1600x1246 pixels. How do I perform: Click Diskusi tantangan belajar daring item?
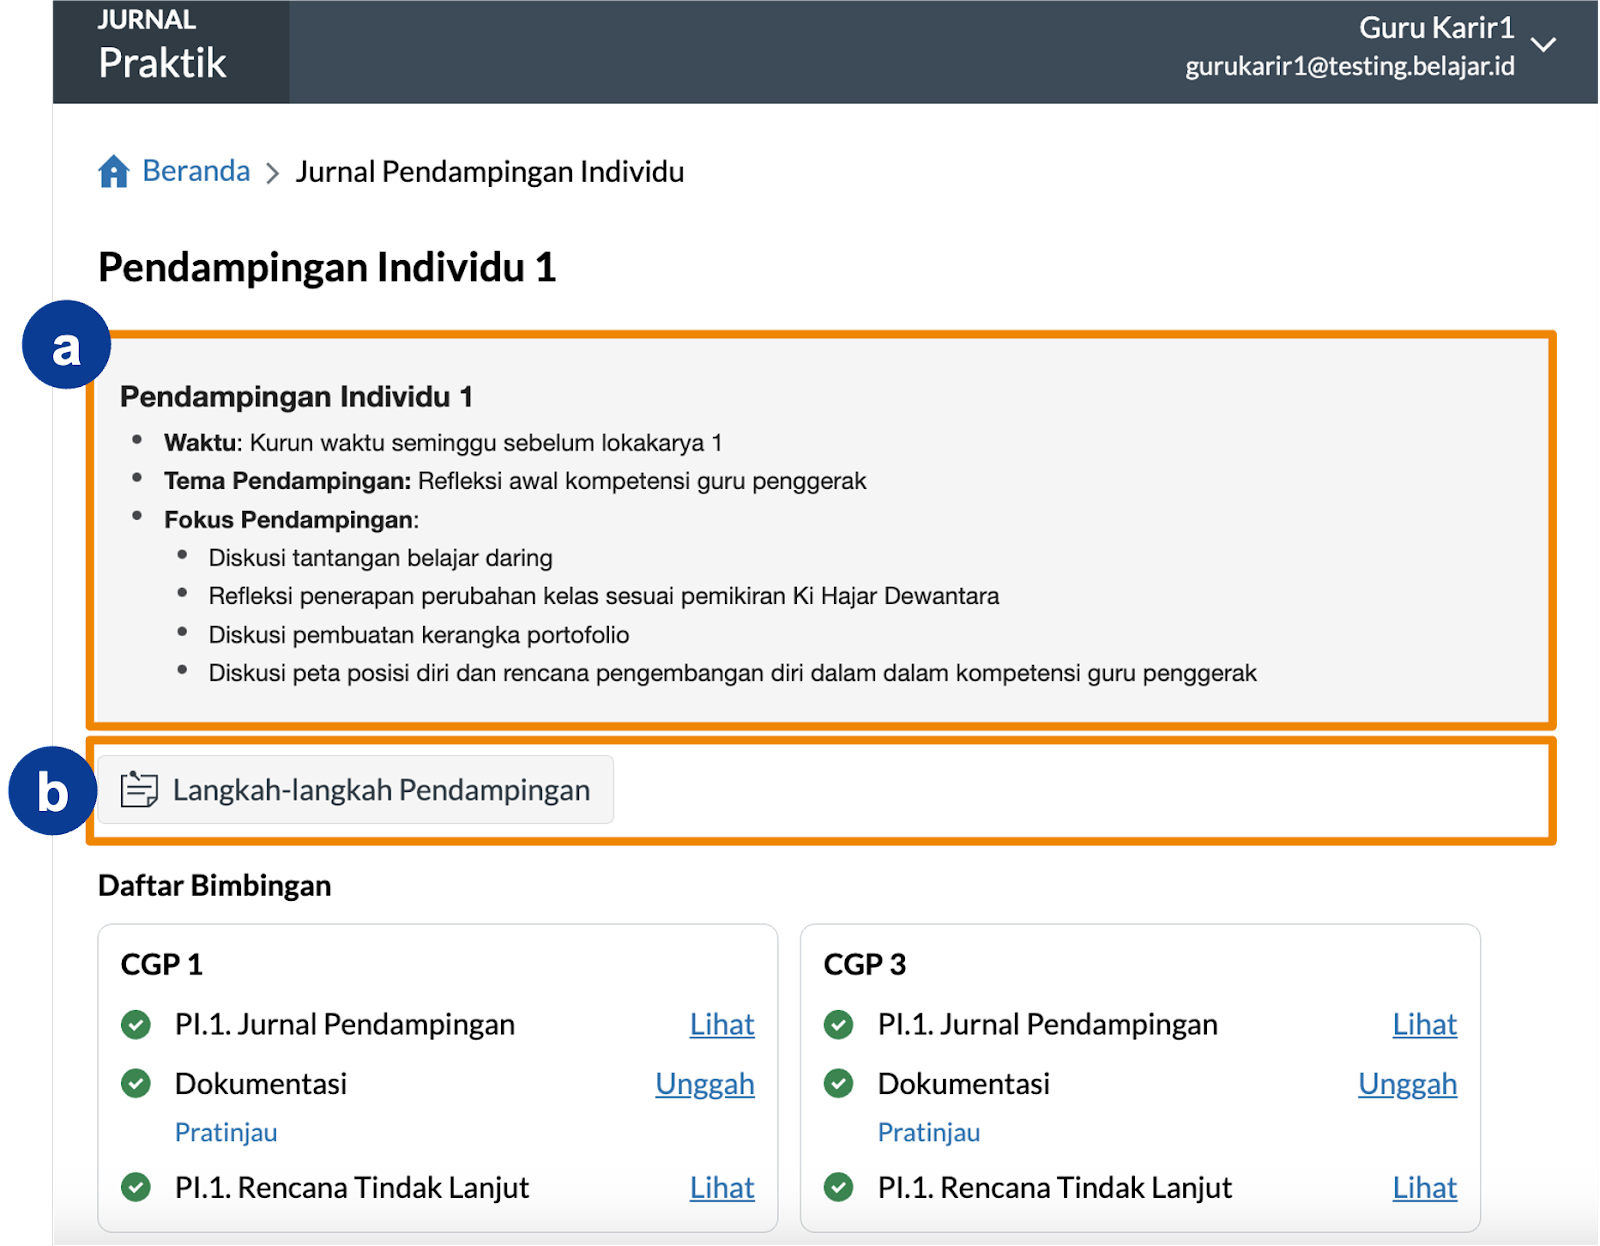click(x=380, y=558)
